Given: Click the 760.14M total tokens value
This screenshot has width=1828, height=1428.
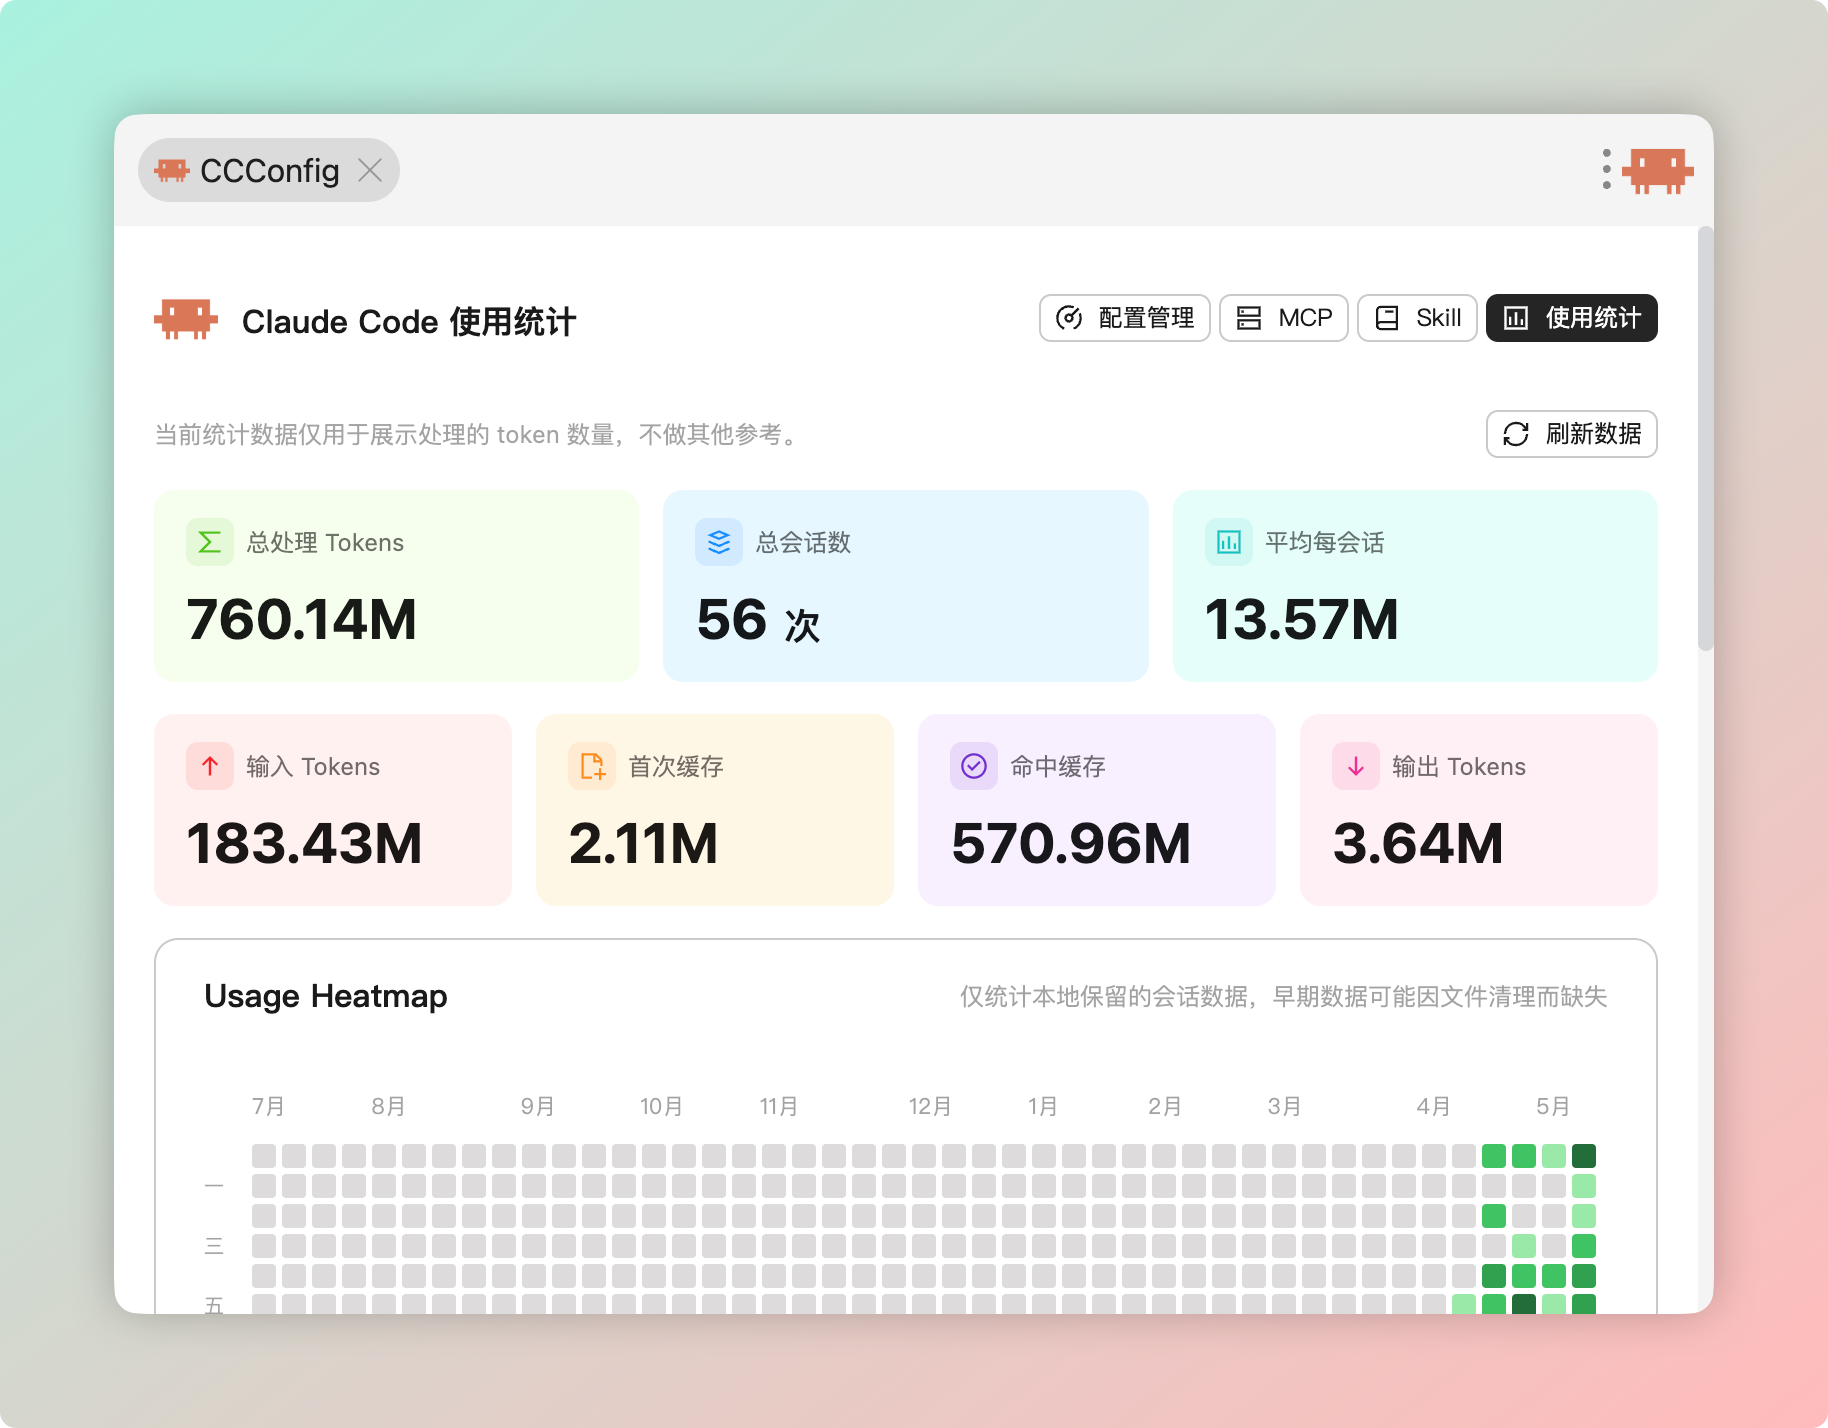Looking at the screenshot, I should [x=301, y=619].
